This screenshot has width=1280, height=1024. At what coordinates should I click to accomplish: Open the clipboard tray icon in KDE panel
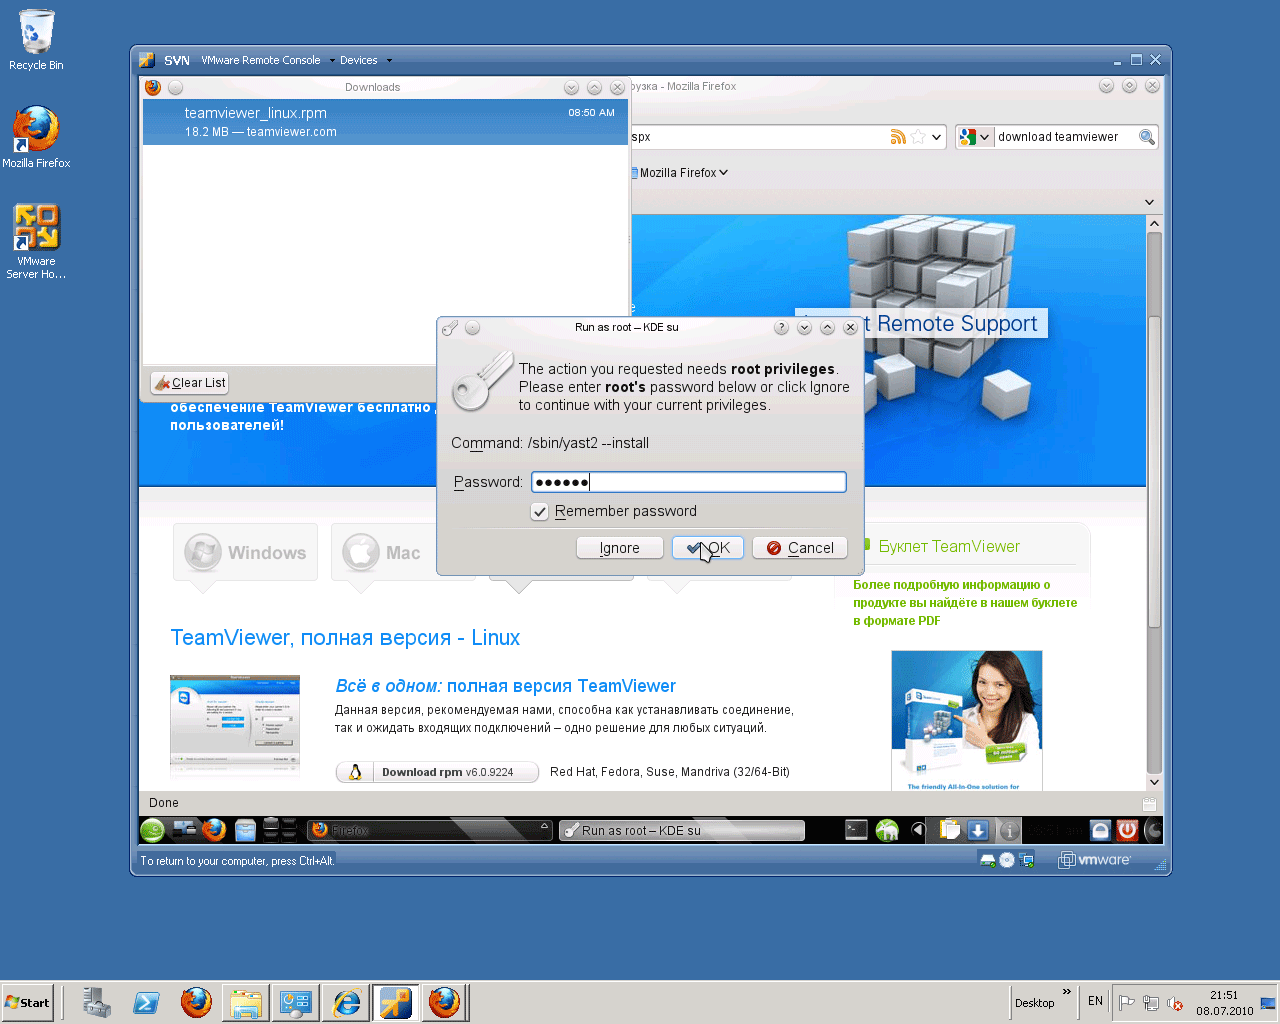[949, 830]
